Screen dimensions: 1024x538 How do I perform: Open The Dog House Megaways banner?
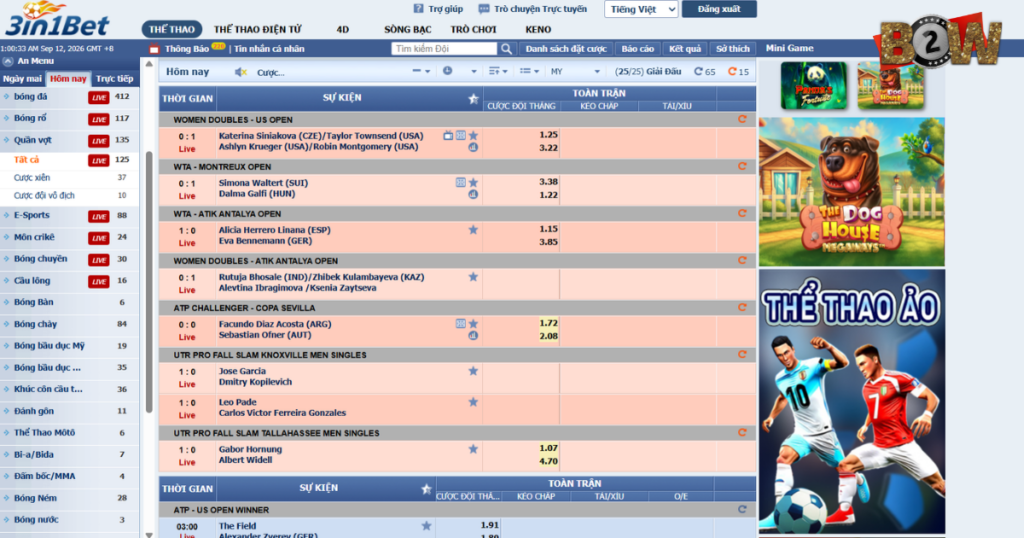852,192
